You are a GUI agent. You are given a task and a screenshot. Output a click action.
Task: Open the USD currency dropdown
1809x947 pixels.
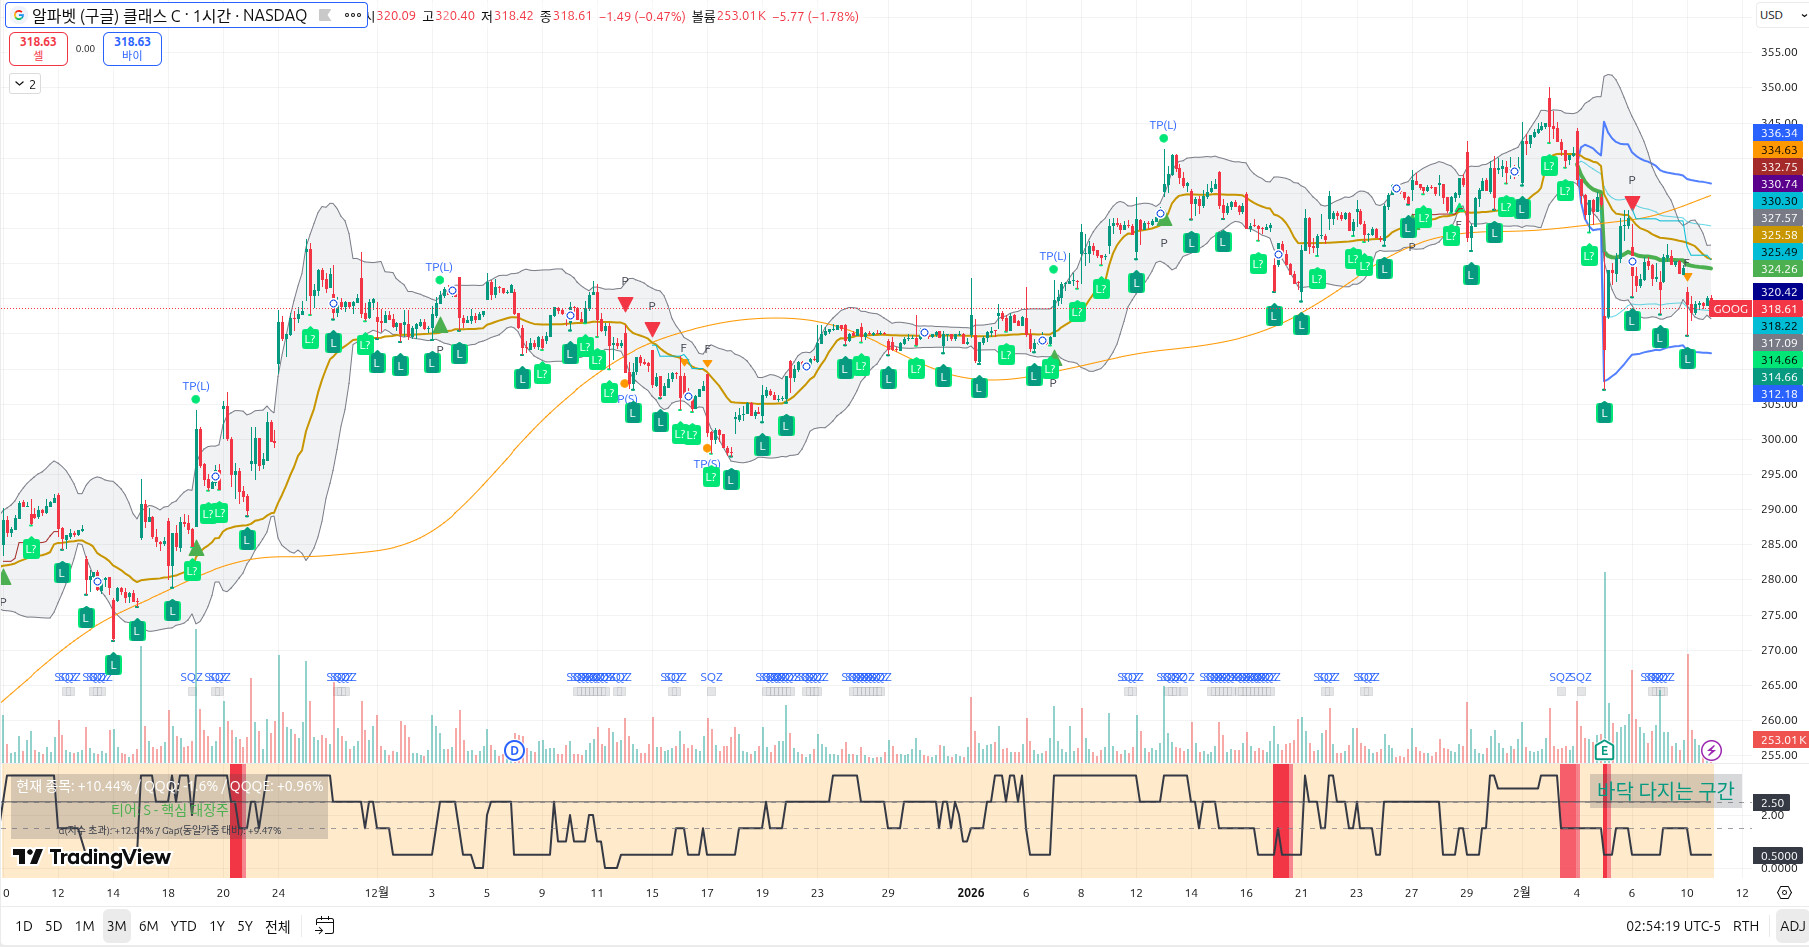point(1781,15)
